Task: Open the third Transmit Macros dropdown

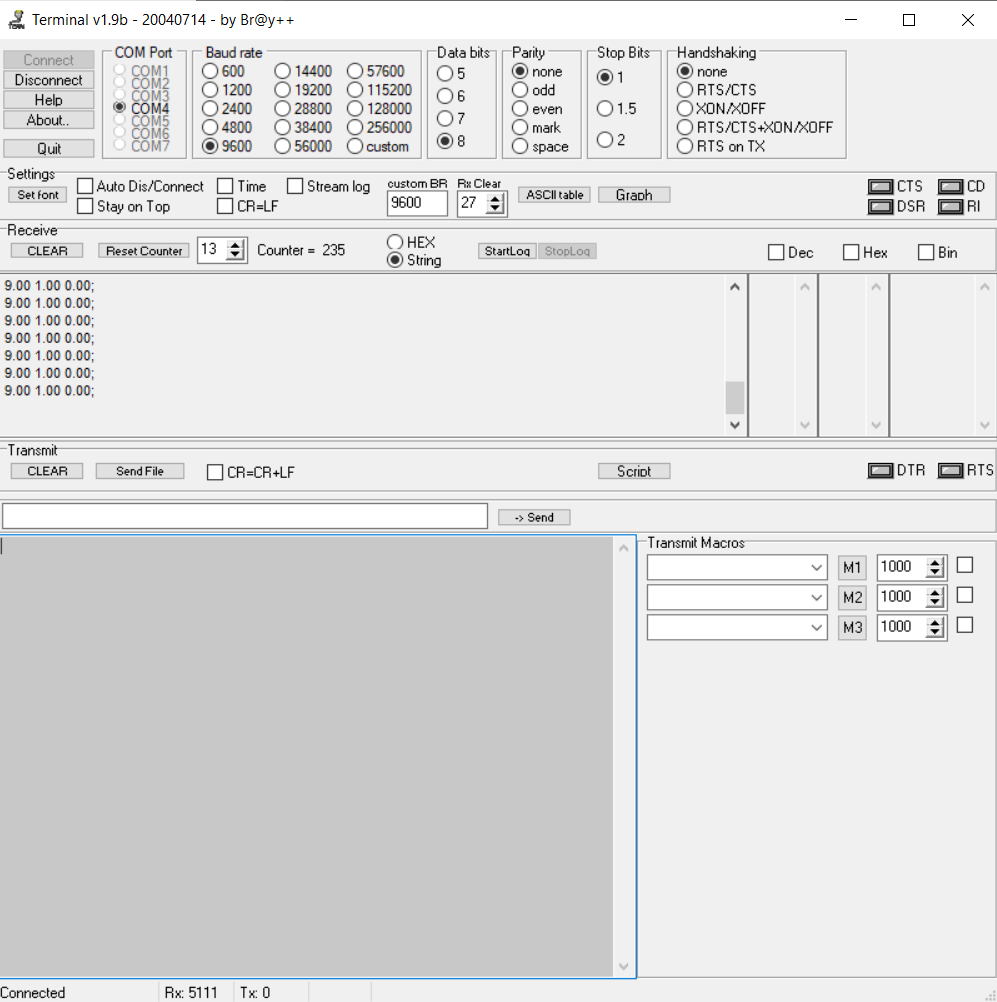Action: [816, 627]
